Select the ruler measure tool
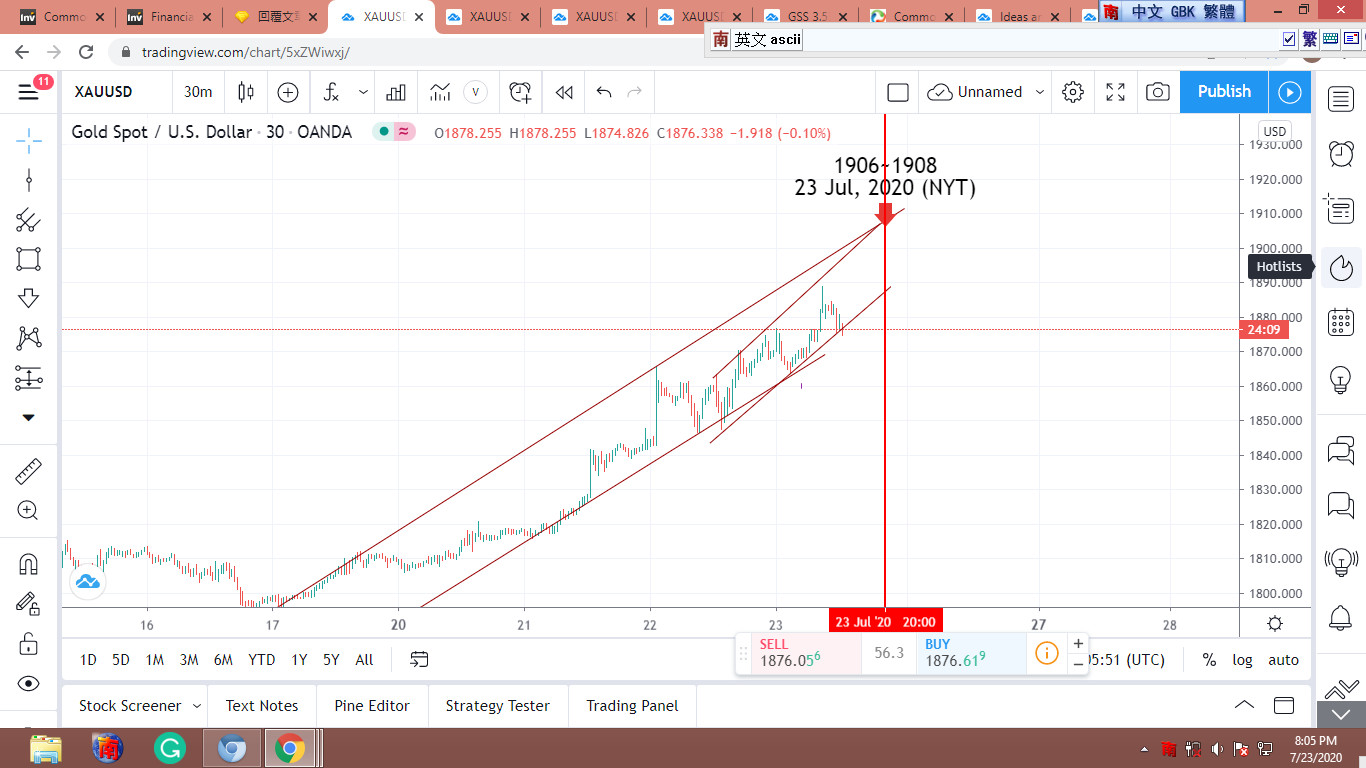 (x=29, y=470)
